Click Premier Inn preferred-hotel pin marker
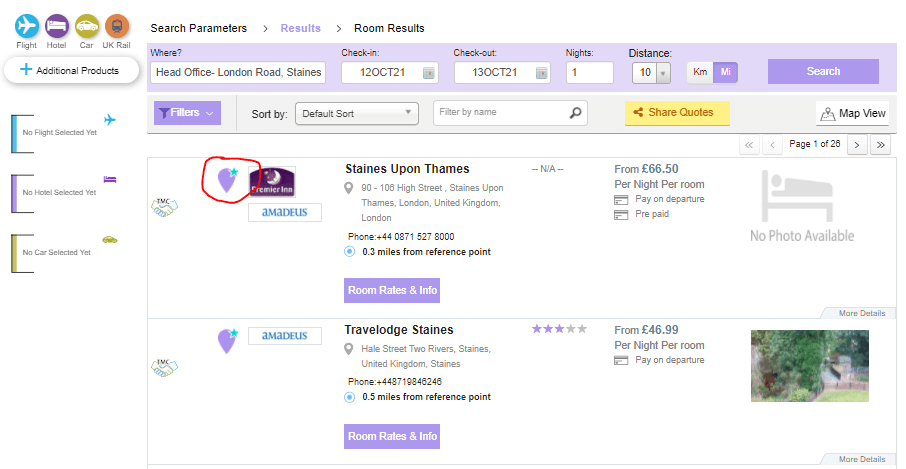The image size is (906, 469). click(x=227, y=180)
